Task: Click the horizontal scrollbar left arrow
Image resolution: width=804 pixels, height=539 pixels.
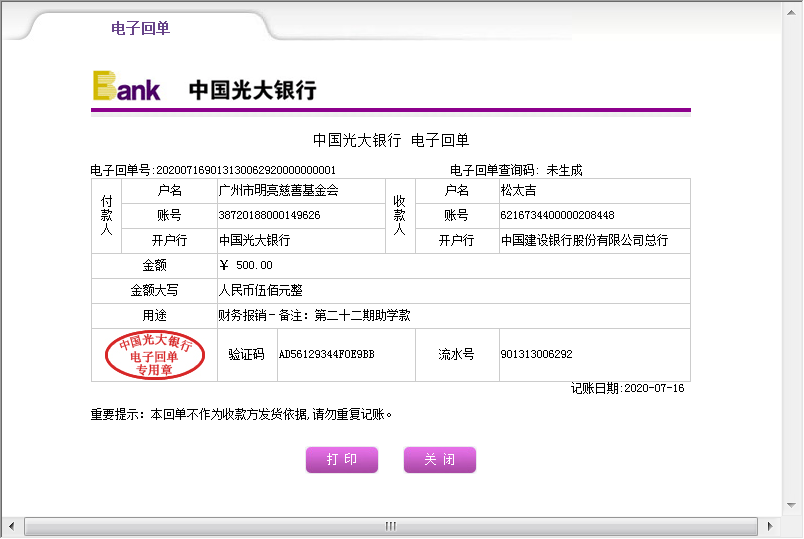Action: (11, 526)
